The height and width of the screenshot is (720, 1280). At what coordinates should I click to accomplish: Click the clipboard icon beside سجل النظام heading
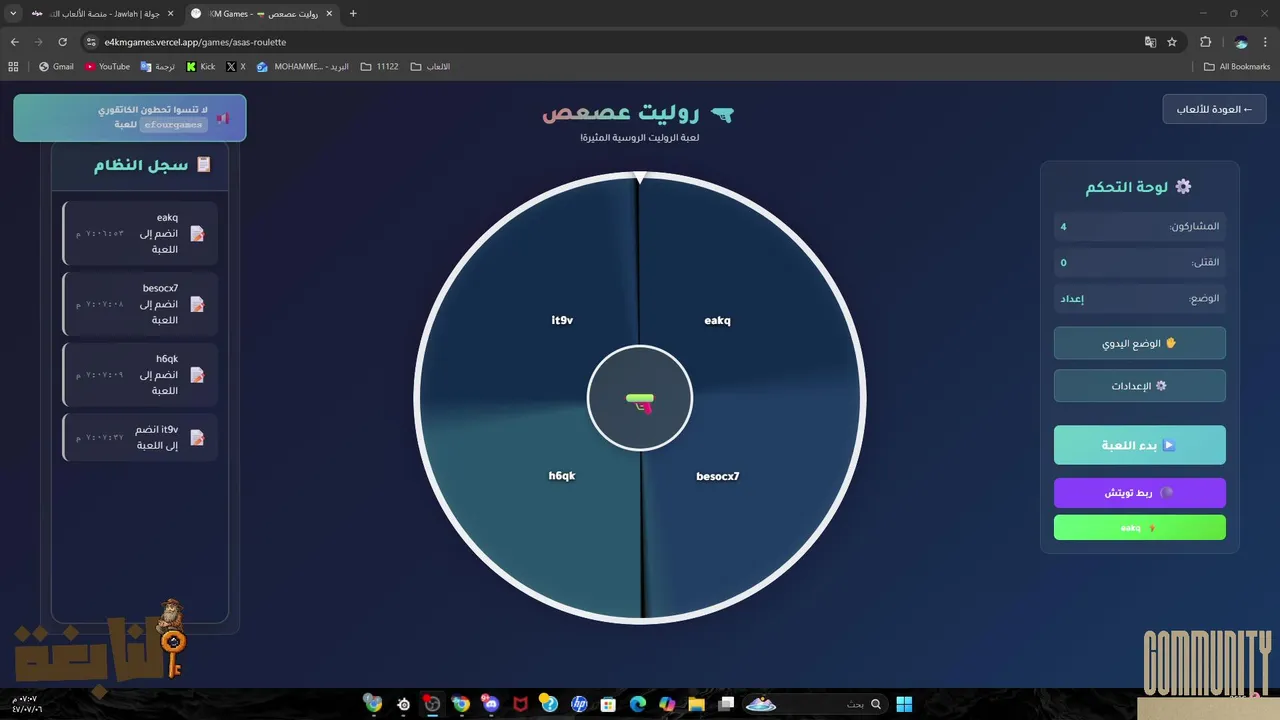(204, 165)
